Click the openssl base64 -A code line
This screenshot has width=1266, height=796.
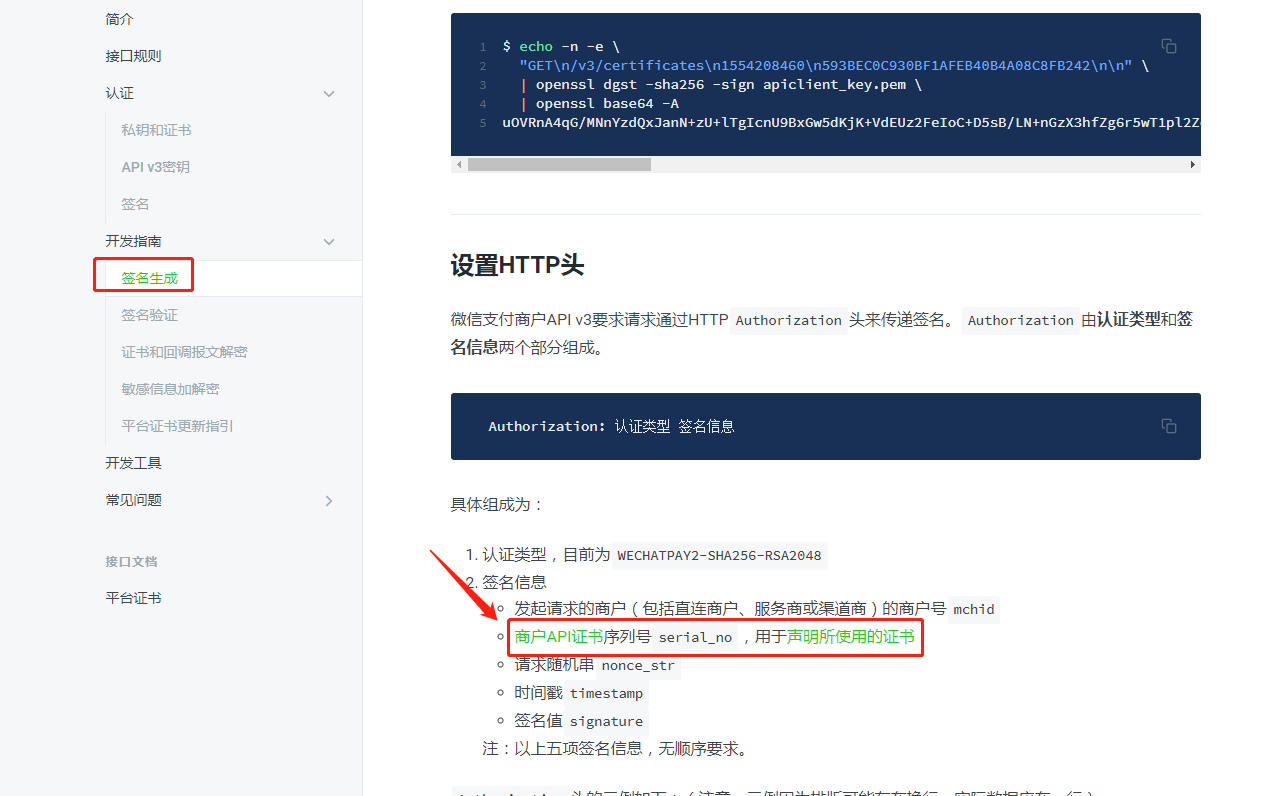tap(600, 103)
